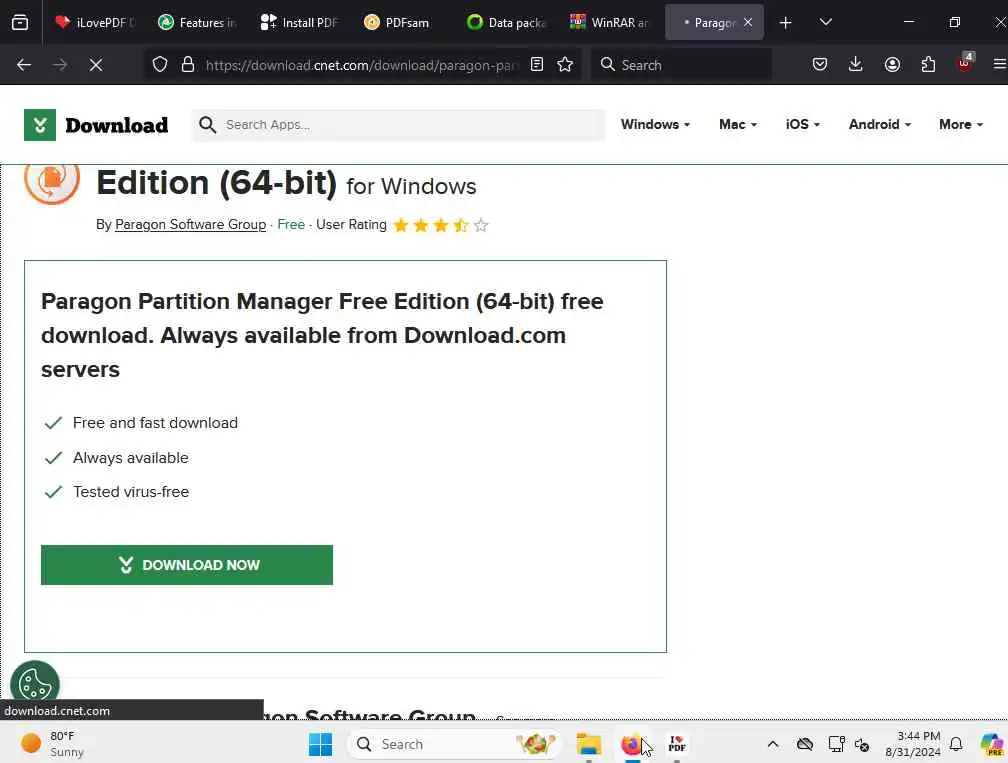The height and width of the screenshot is (763, 1008).
Task: Stop loading the page
Action: [96, 64]
